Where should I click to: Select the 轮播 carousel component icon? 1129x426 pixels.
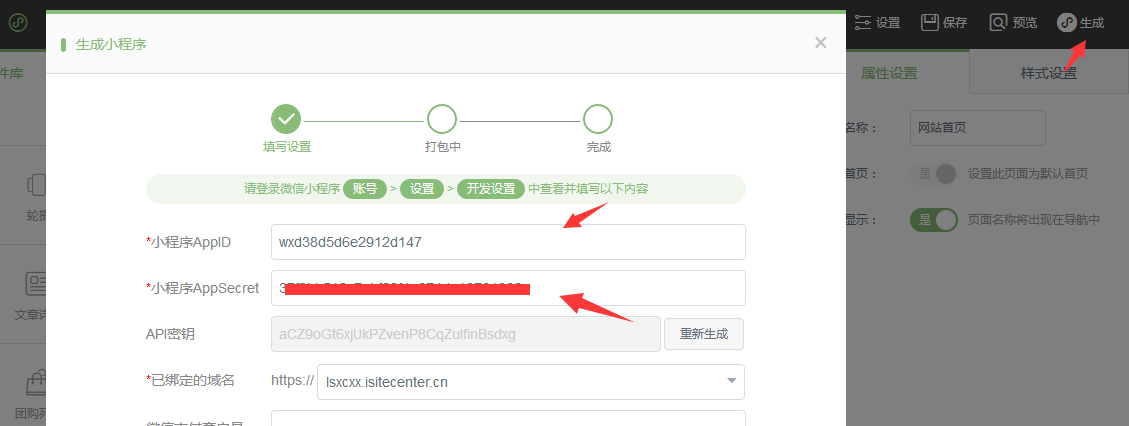[x=36, y=184]
